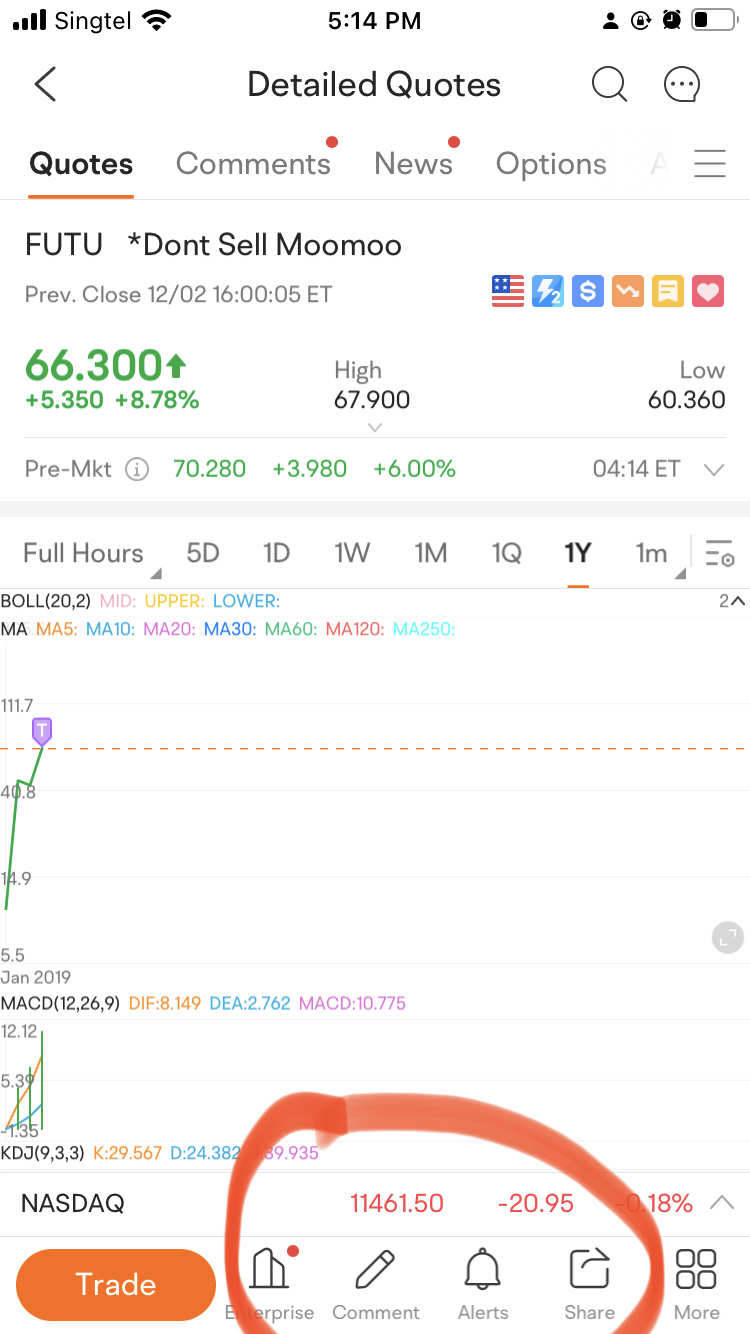Tap the 66.300 price value
Screen dimensions: 750x1334
coord(94,366)
